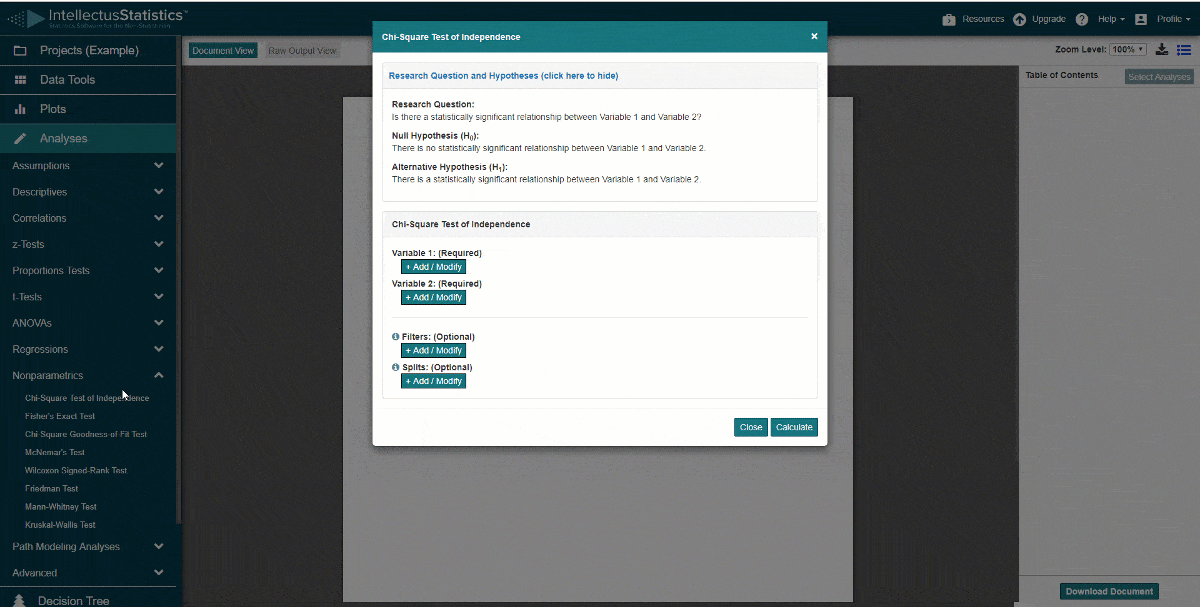Open Data Tools via its grid icon

20,80
